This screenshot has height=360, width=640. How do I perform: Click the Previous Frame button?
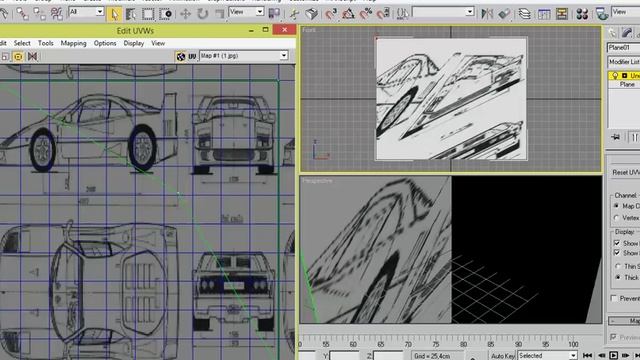click(601, 356)
